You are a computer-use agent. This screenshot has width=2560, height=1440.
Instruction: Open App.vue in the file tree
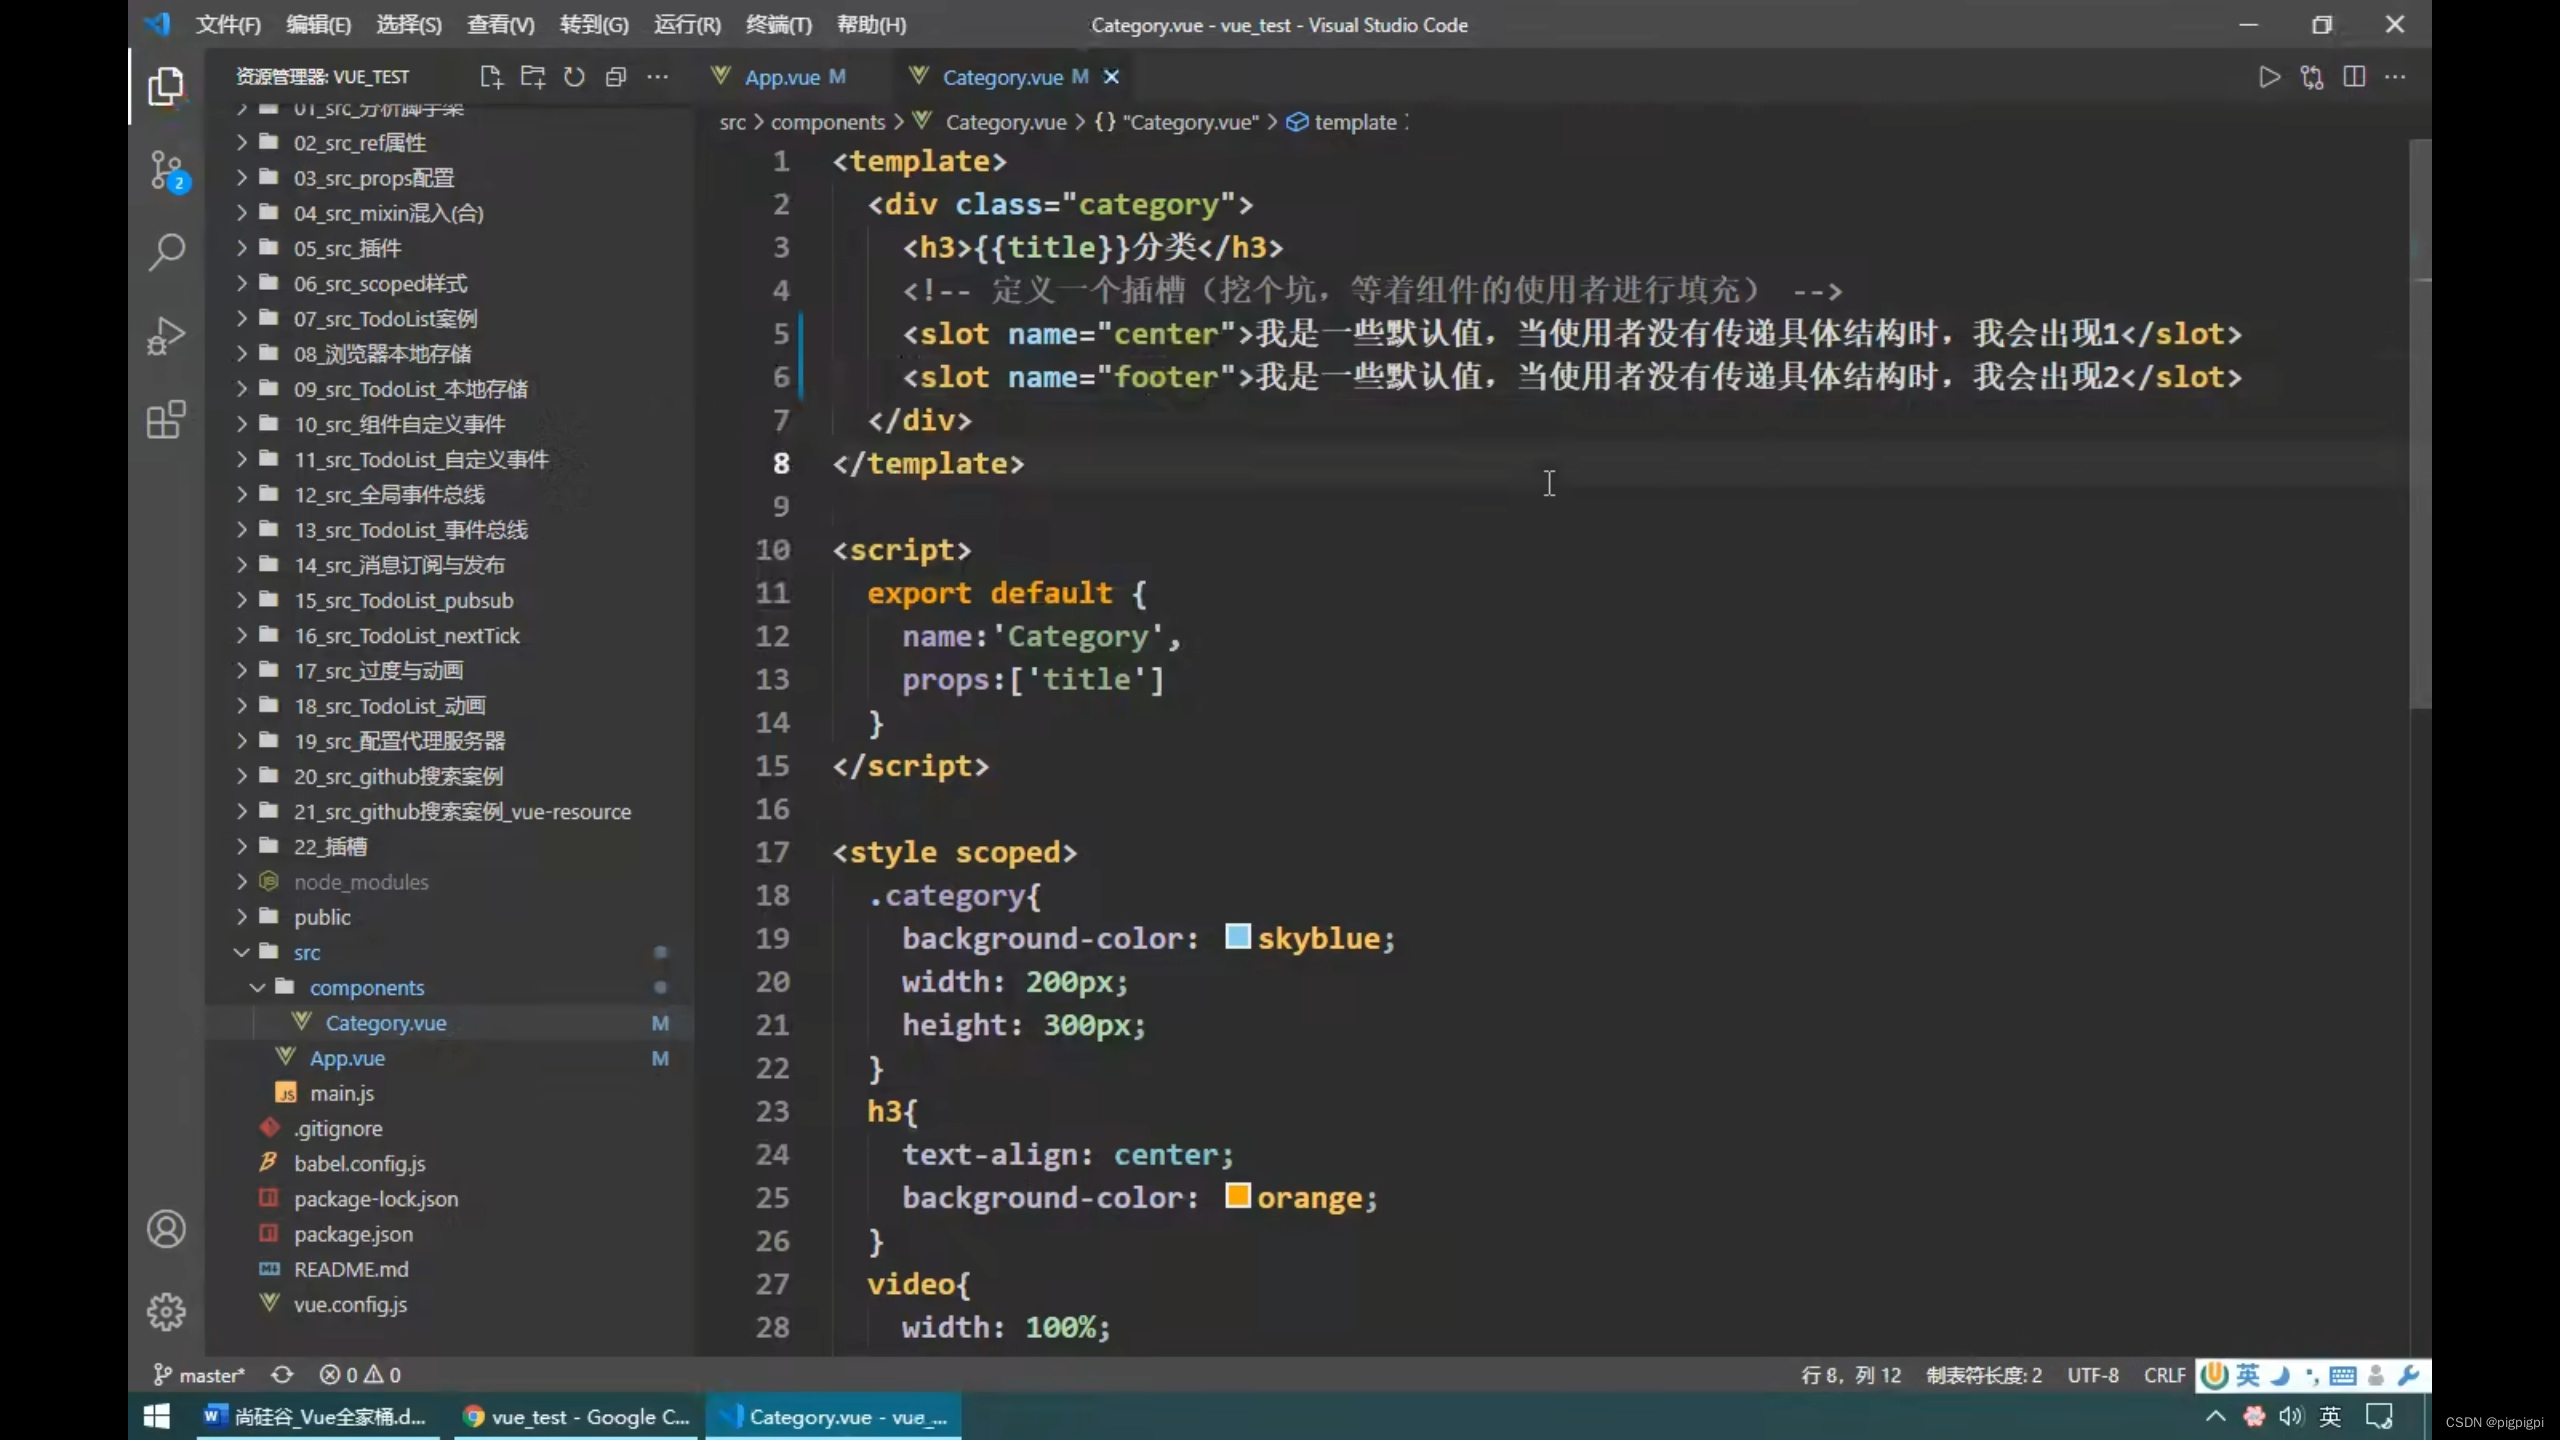(x=449, y=1058)
